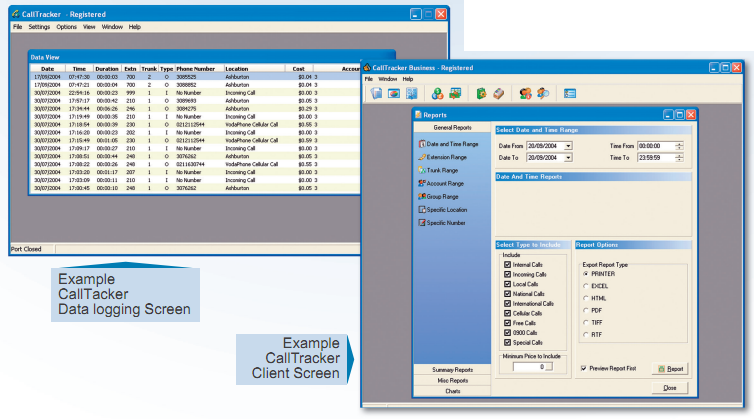The image size is (754, 419).
Task: Open the Misc Reports section tab
Action: [452, 381]
